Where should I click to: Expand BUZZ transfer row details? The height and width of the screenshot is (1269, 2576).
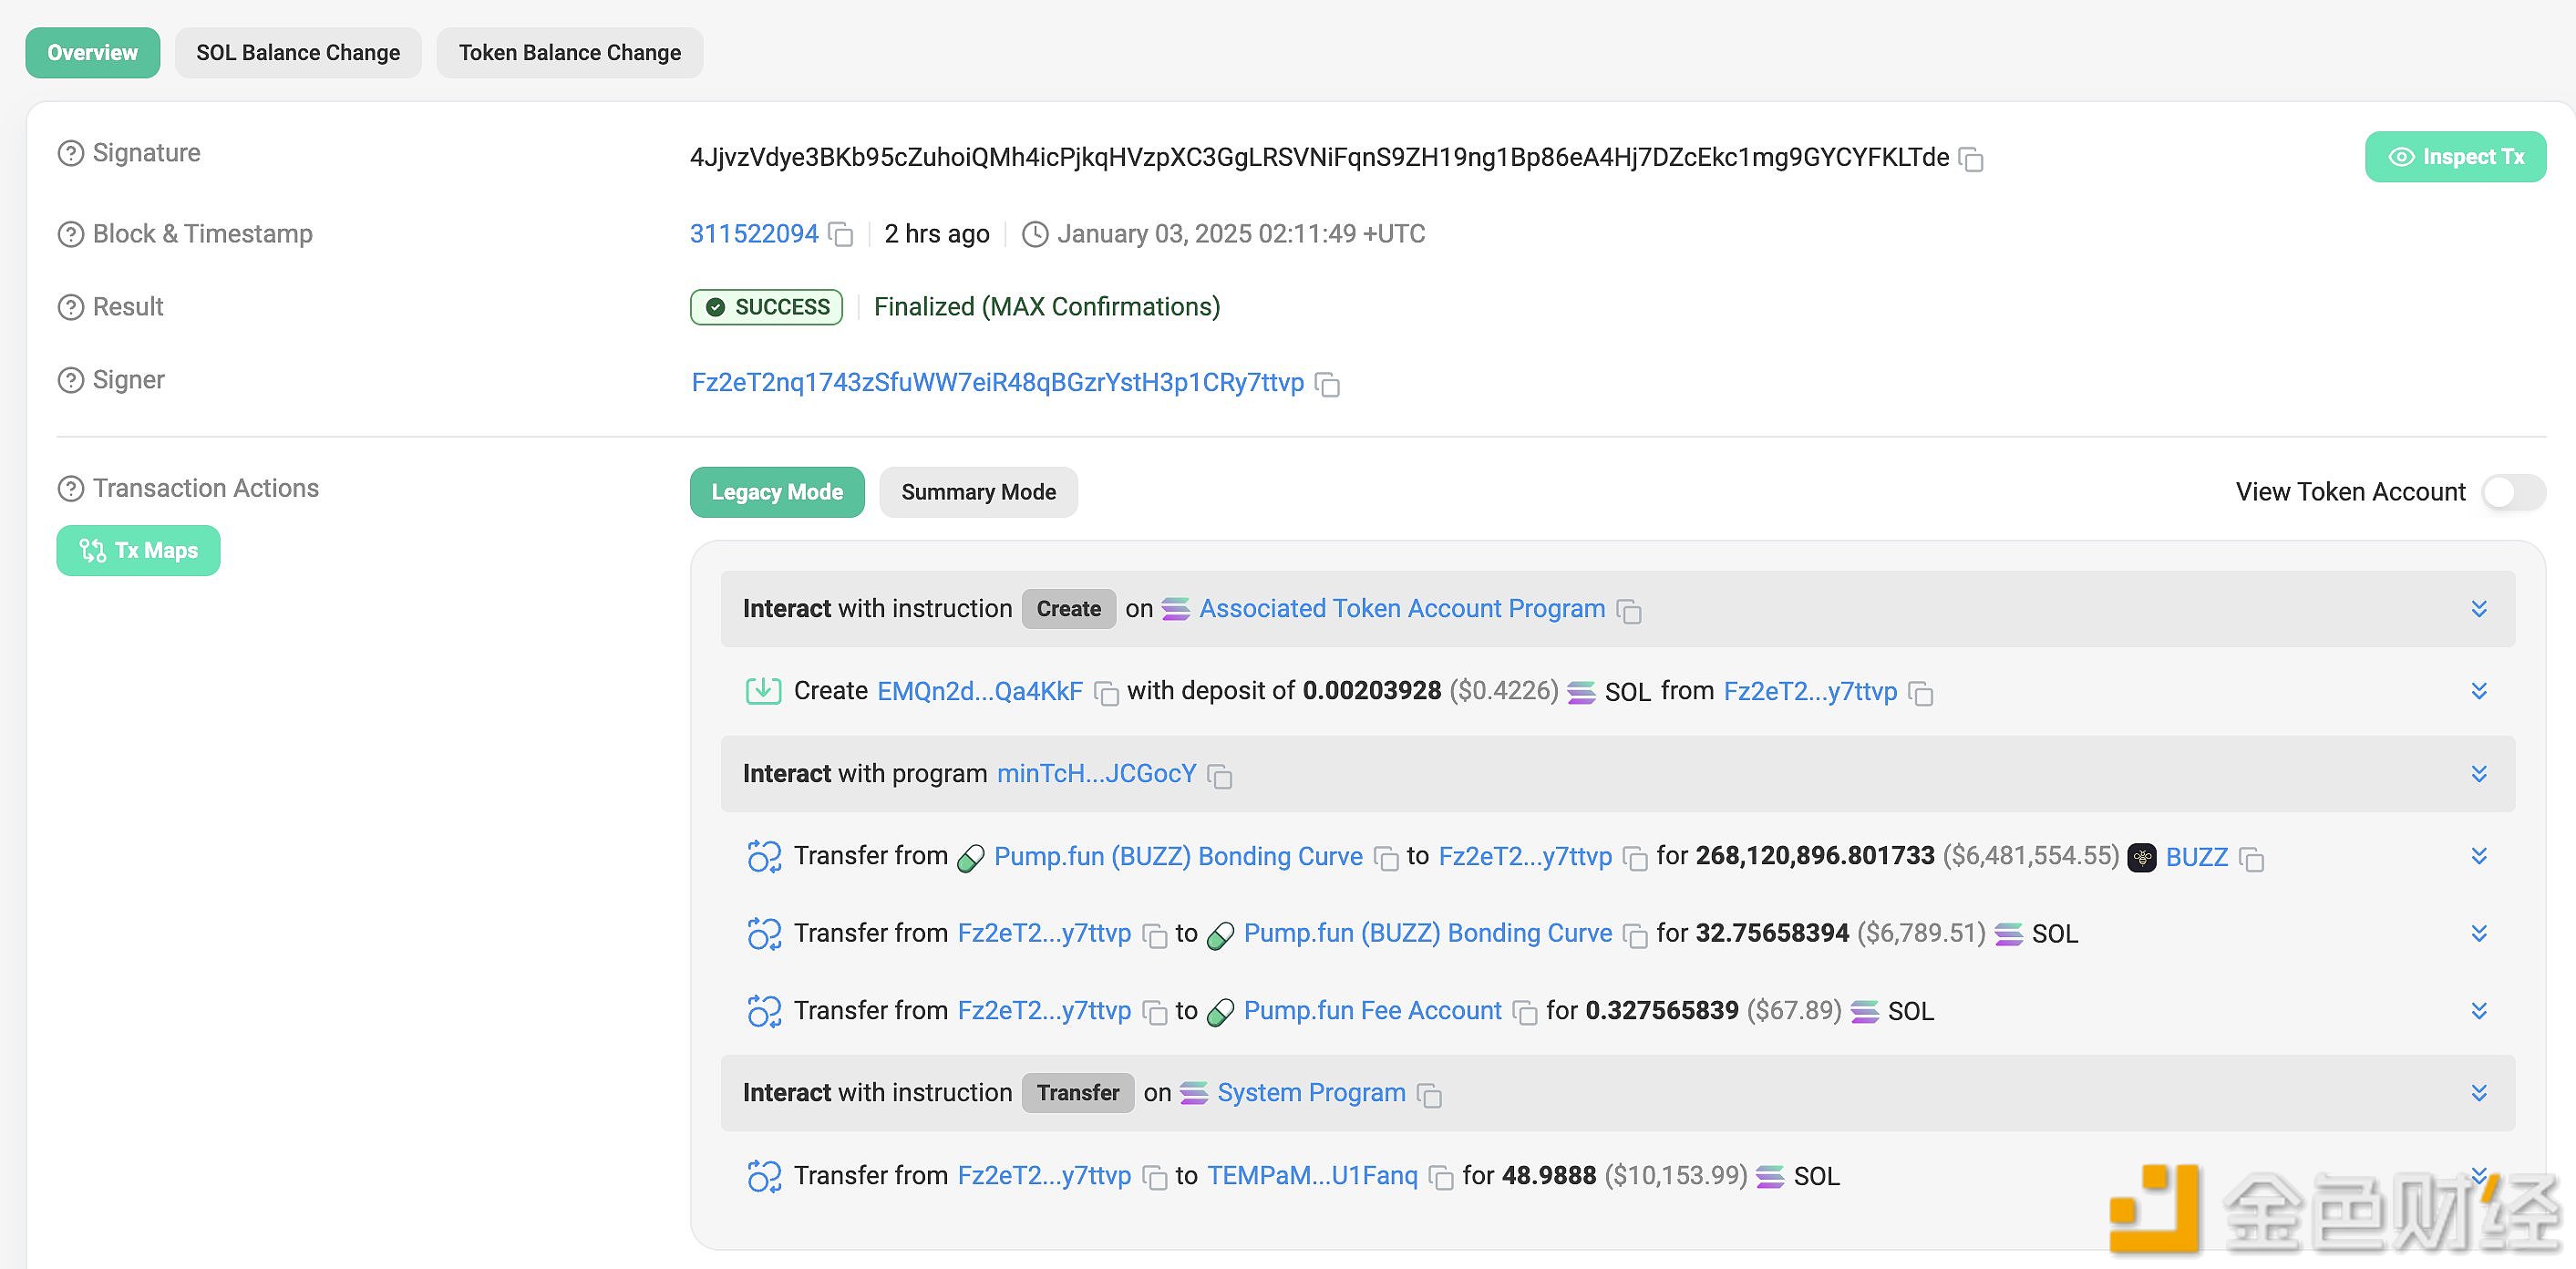coord(2479,856)
